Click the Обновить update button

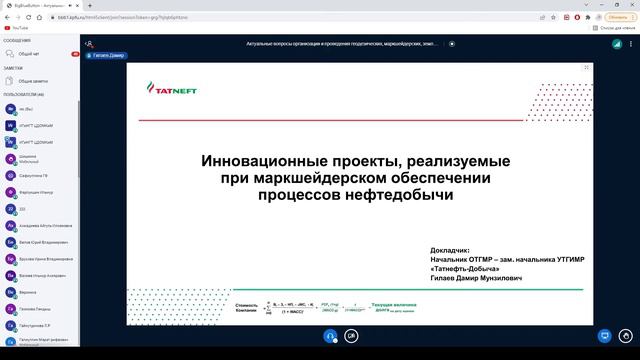point(621,18)
